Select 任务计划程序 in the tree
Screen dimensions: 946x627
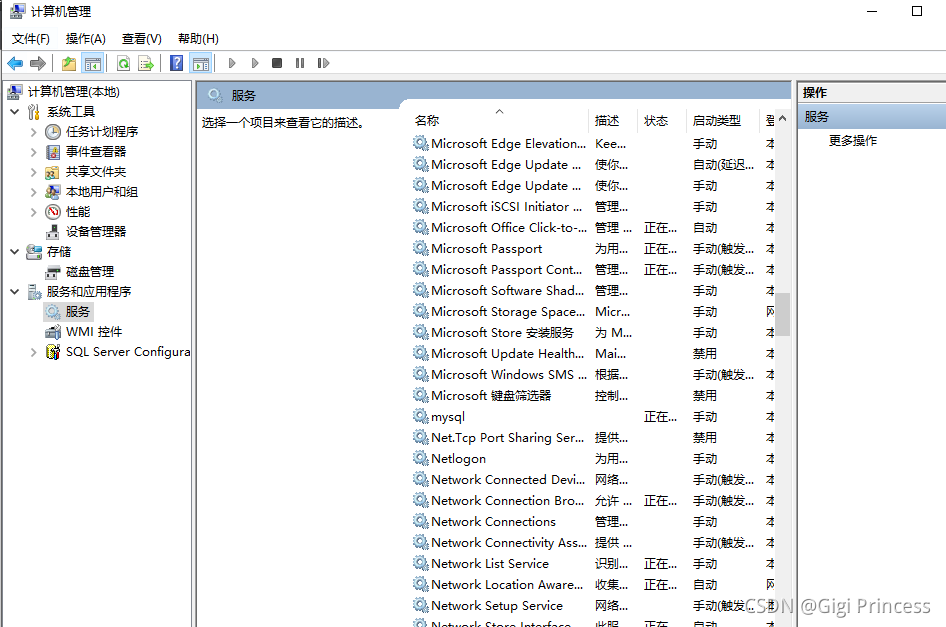point(92,132)
